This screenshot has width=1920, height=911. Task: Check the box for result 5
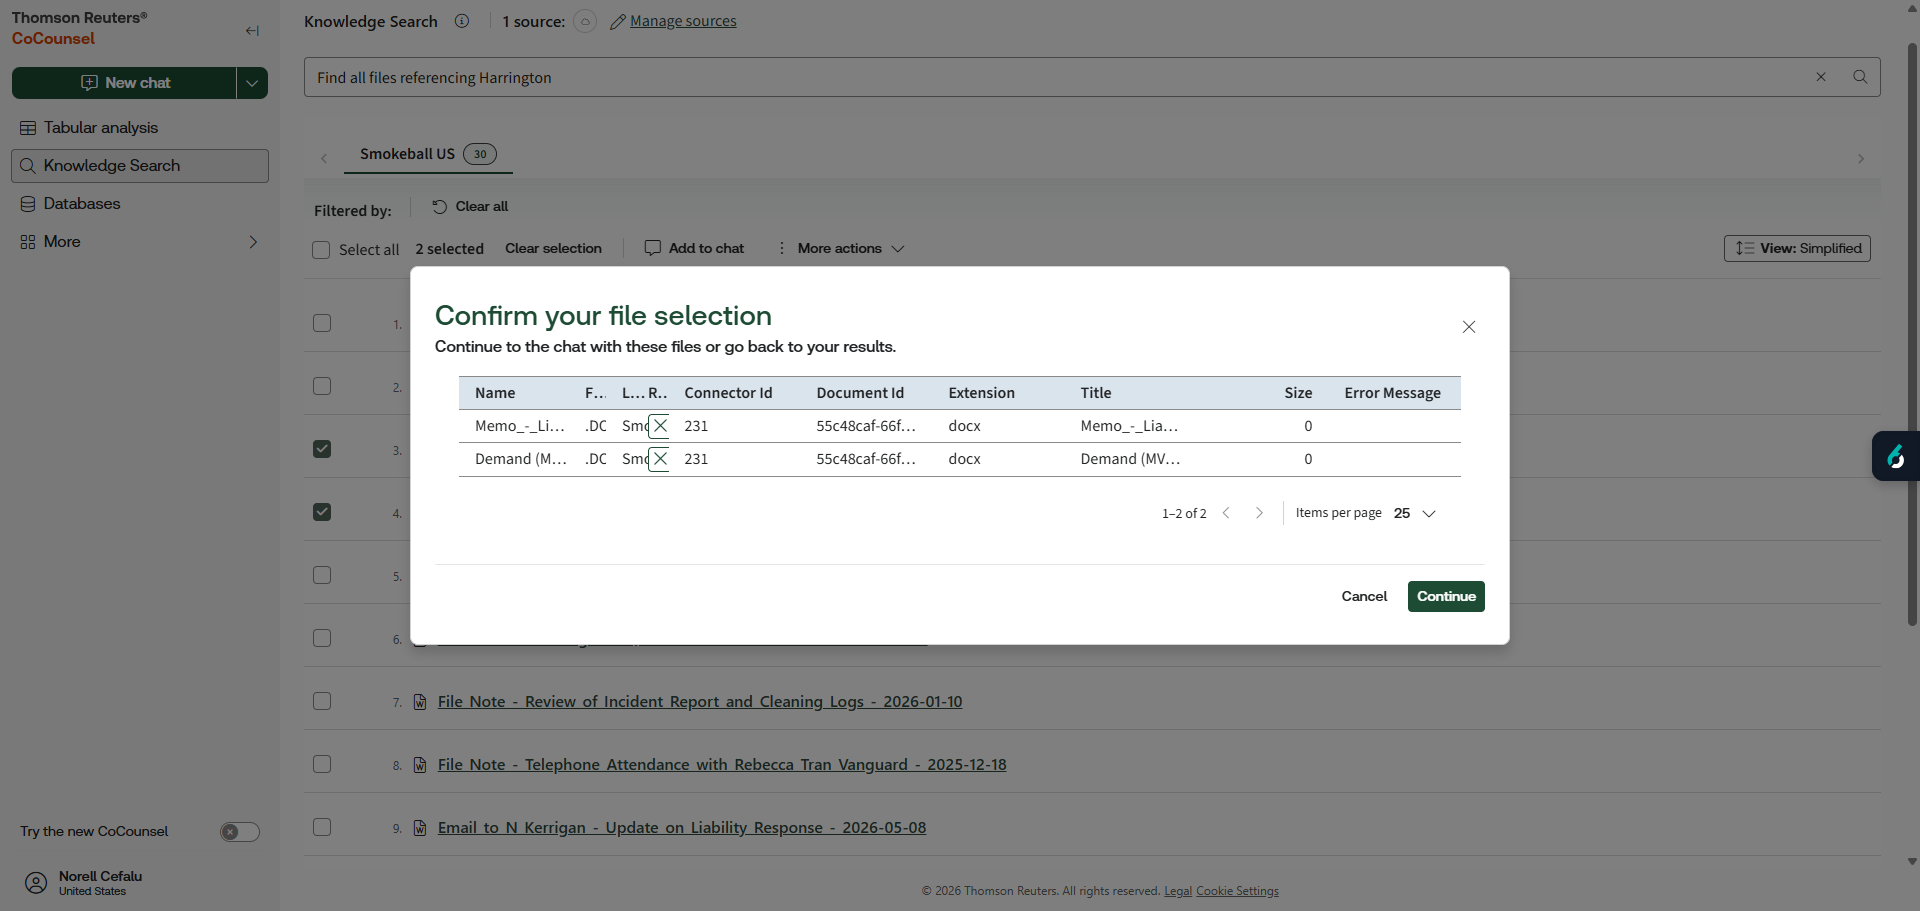point(322,575)
